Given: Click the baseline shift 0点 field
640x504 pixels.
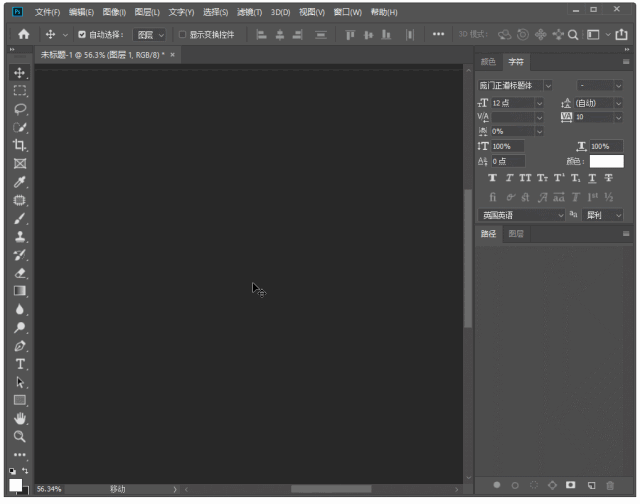Looking at the screenshot, I should tap(508, 161).
